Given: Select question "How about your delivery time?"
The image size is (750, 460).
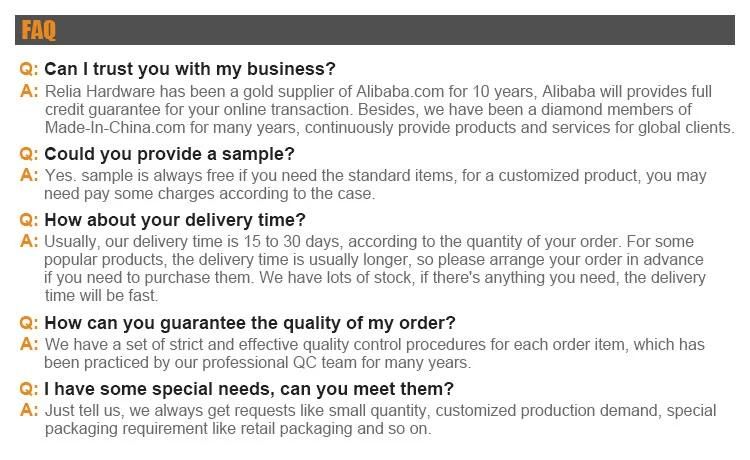Looking at the screenshot, I should (x=175, y=220).
